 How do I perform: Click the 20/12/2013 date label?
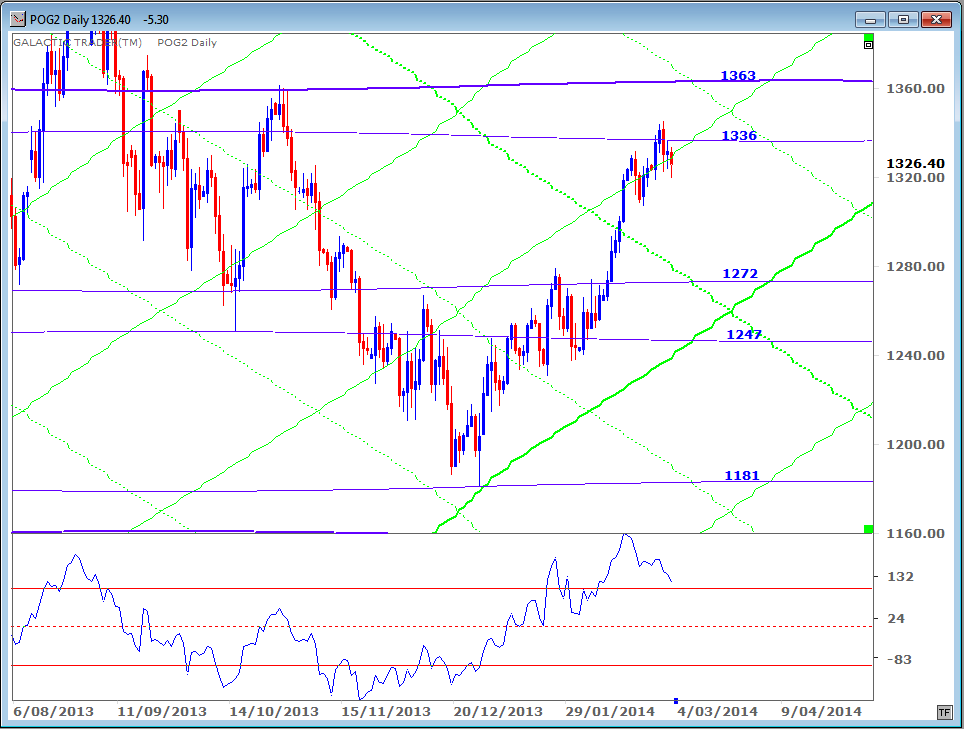(x=498, y=712)
